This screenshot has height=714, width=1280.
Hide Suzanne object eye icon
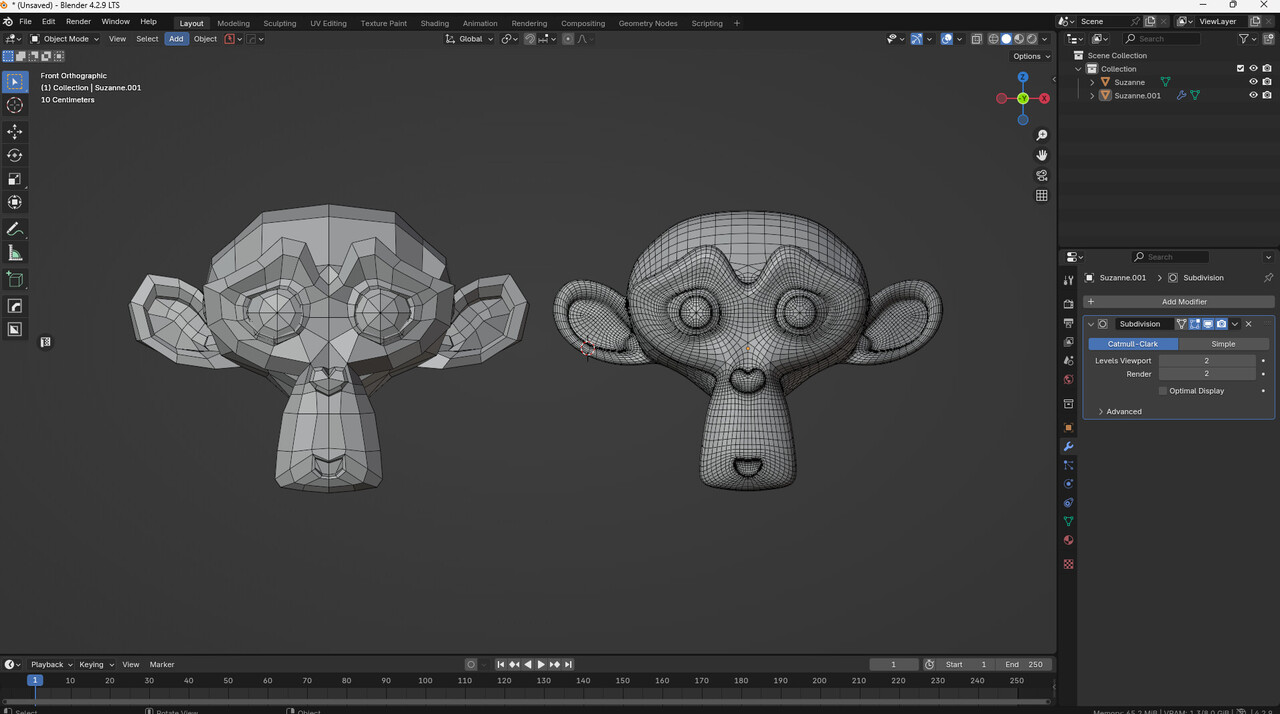coord(1253,82)
